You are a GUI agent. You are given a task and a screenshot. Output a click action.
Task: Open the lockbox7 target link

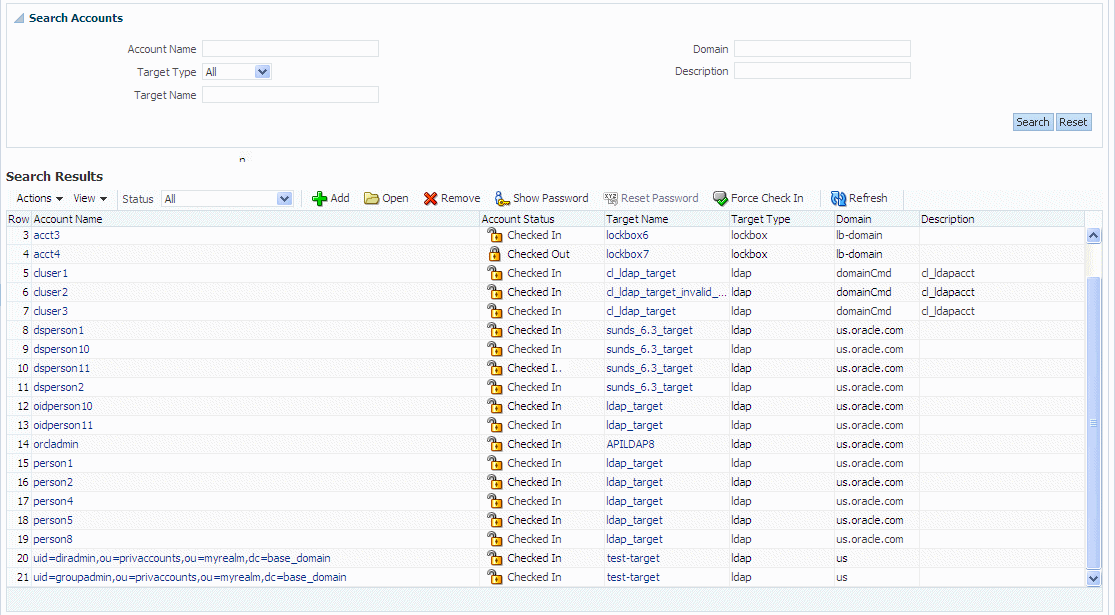tap(627, 254)
